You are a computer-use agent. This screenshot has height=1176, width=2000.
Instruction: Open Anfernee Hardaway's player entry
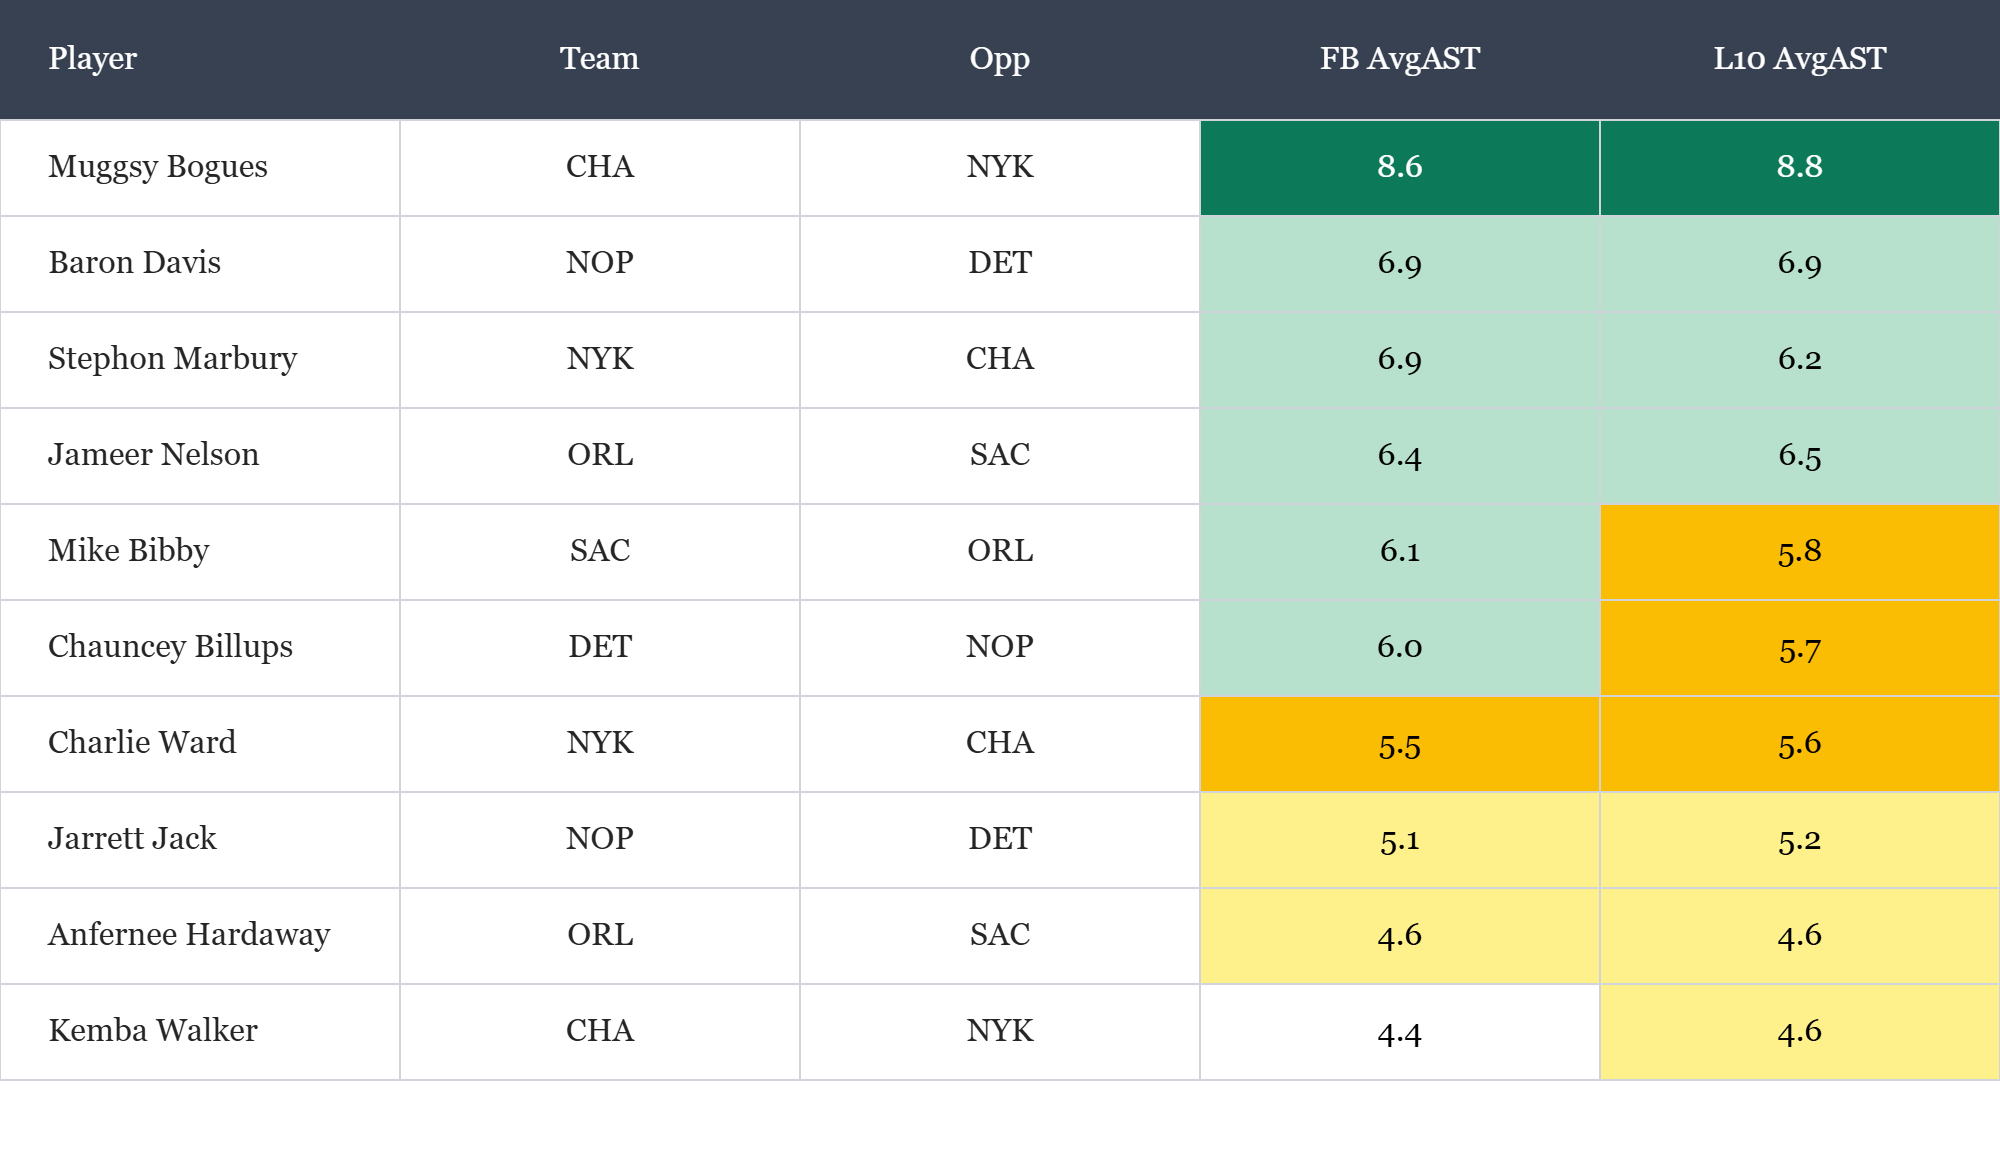(190, 935)
